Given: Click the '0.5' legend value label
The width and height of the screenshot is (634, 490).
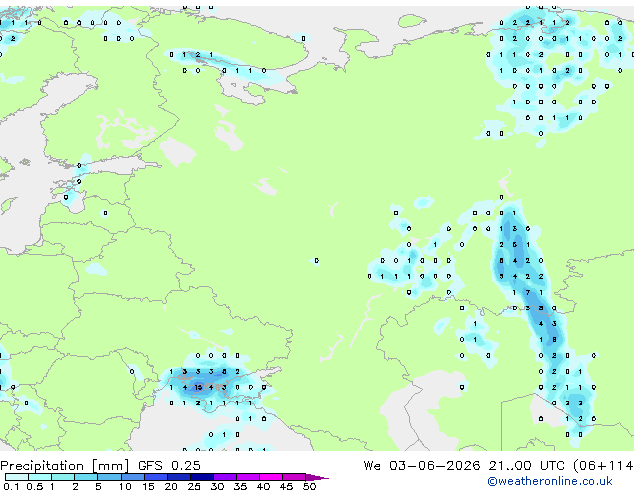Looking at the screenshot, I should click(35, 486).
